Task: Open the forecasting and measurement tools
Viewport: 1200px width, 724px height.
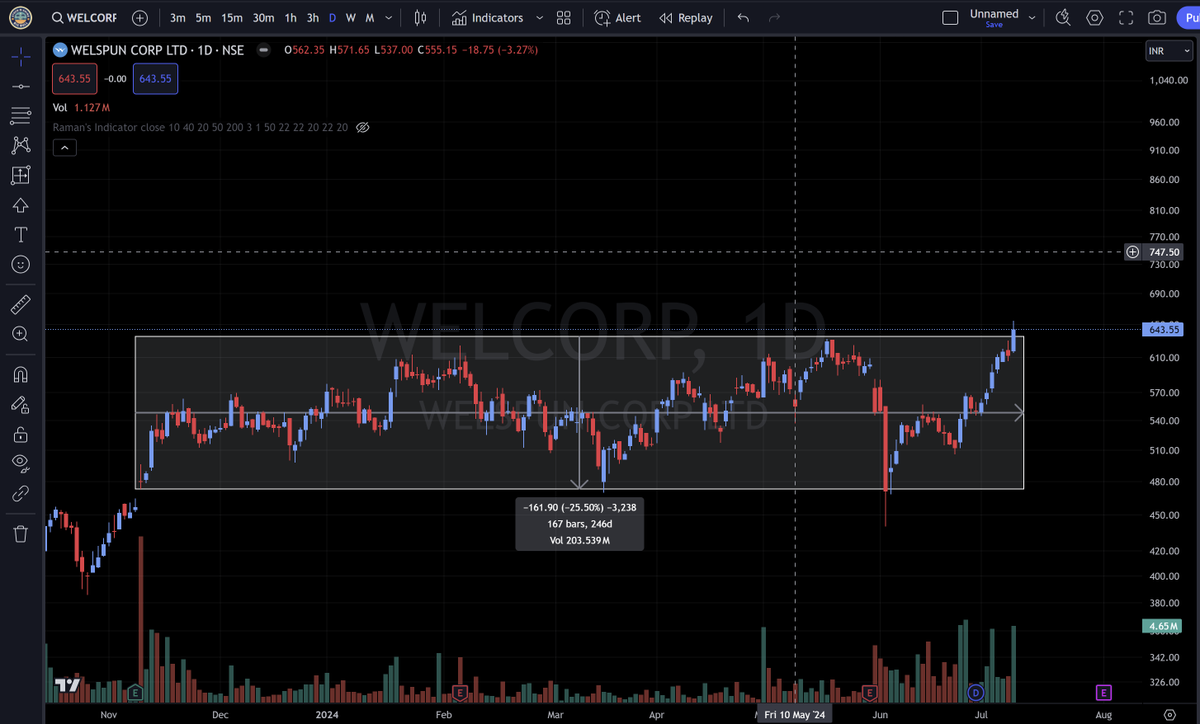Action: pyautogui.click(x=20, y=176)
